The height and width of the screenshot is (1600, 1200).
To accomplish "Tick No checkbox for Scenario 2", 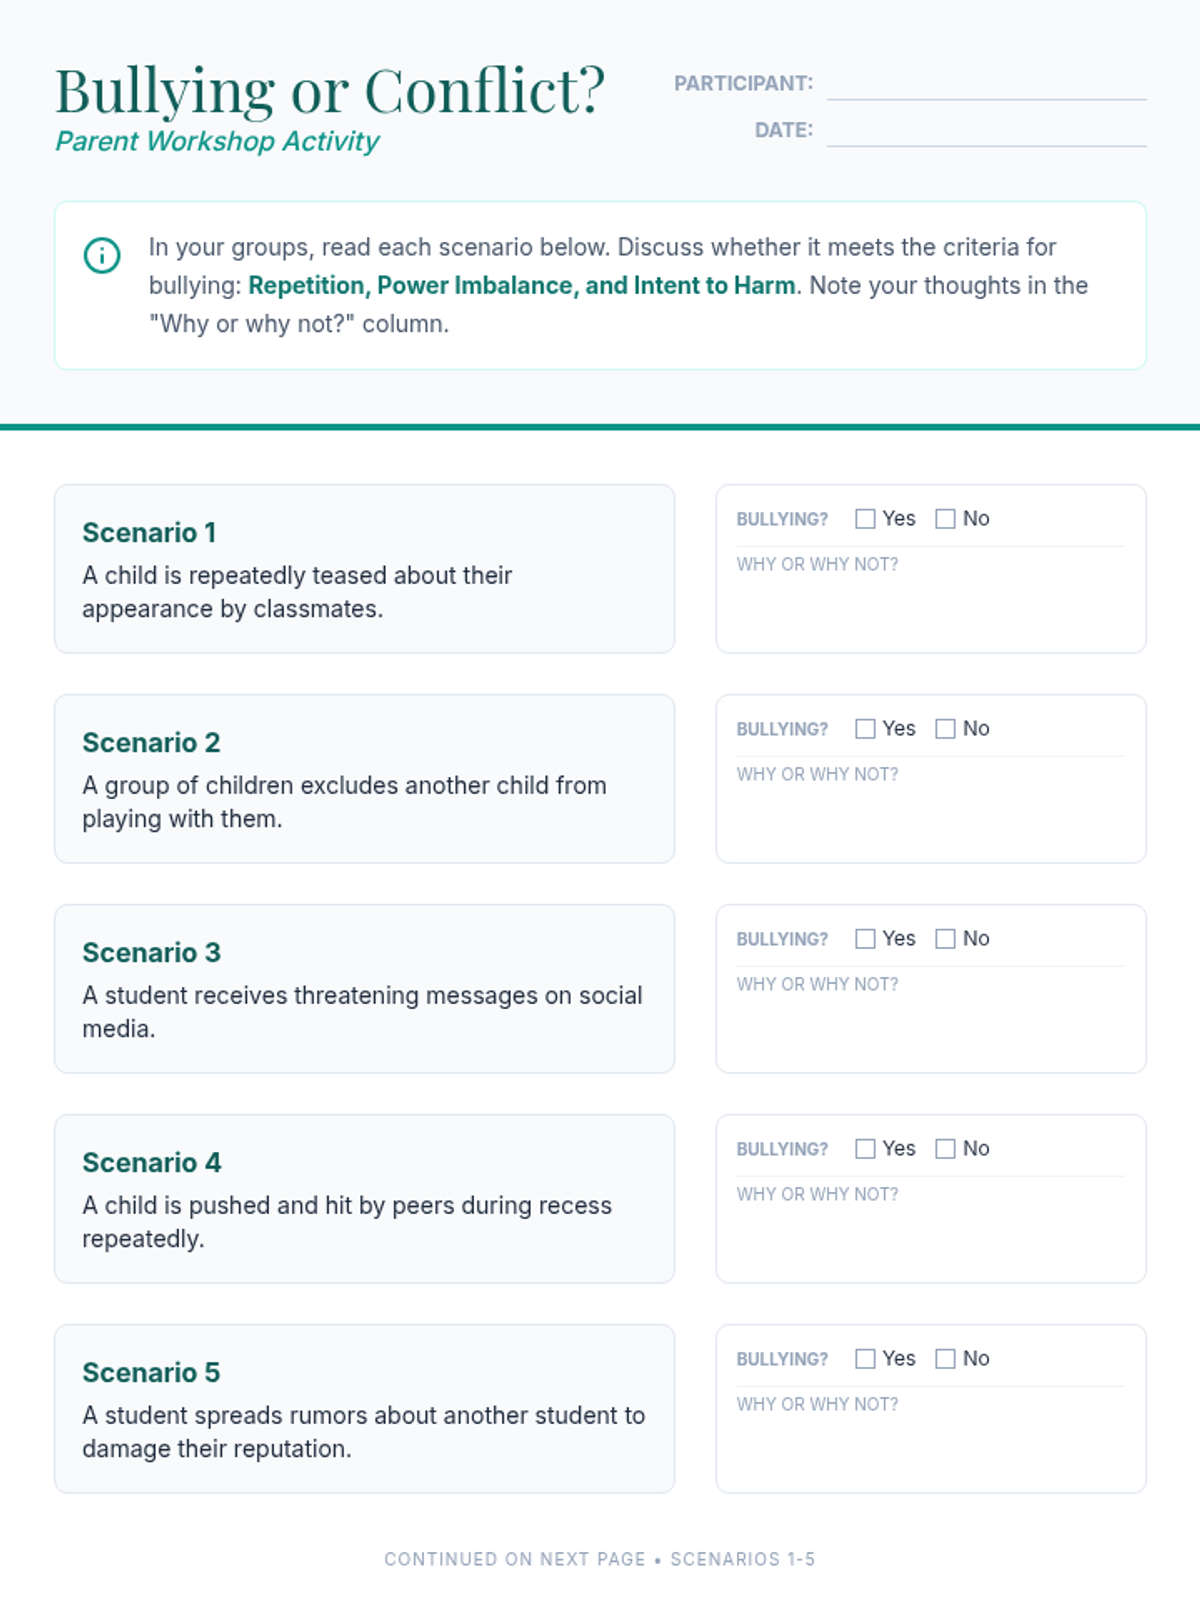I will pos(945,728).
